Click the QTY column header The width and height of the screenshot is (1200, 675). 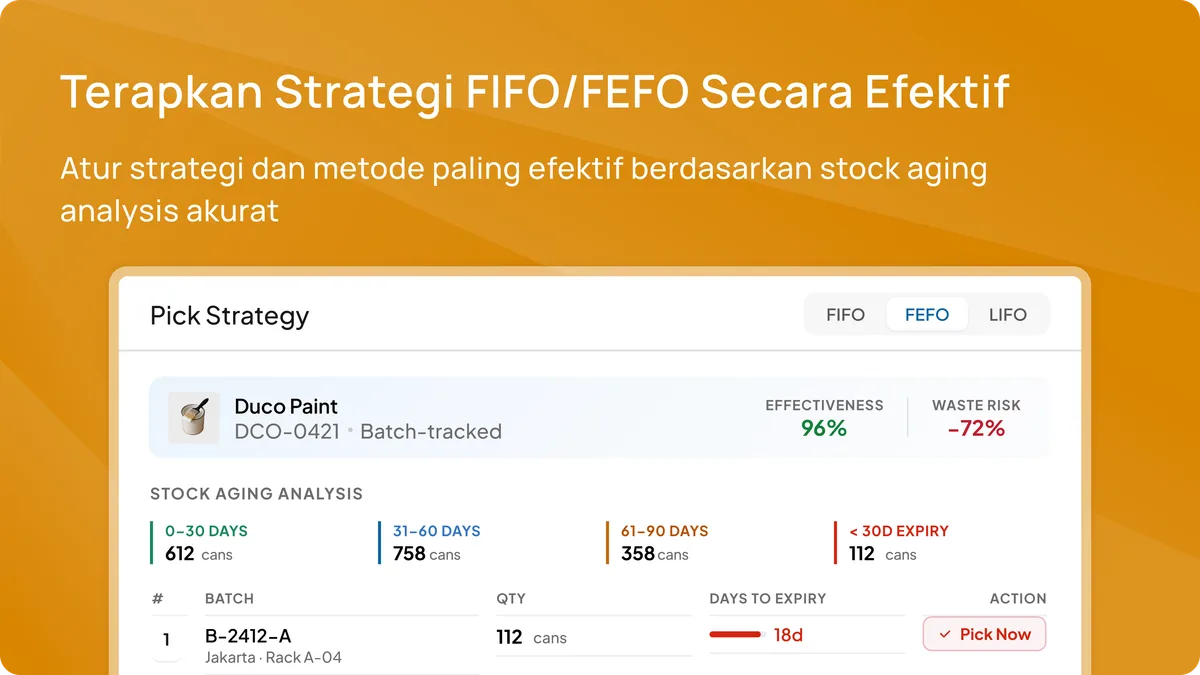point(511,599)
